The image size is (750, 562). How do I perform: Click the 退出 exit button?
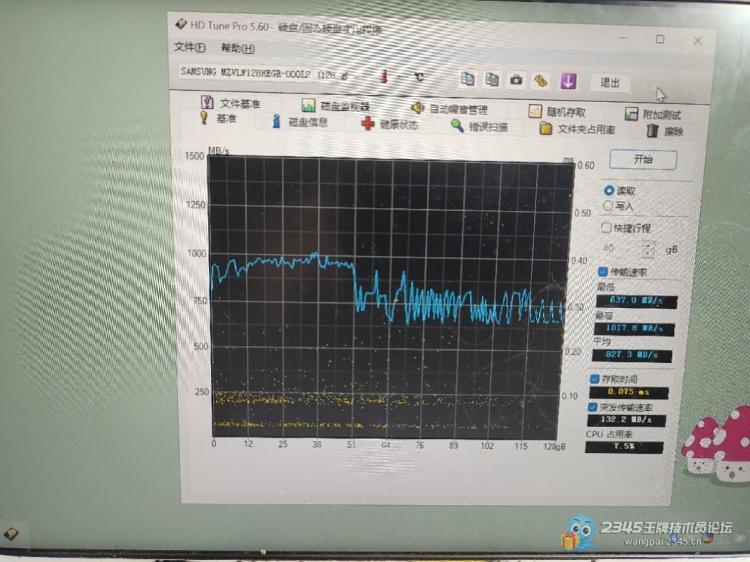point(610,82)
